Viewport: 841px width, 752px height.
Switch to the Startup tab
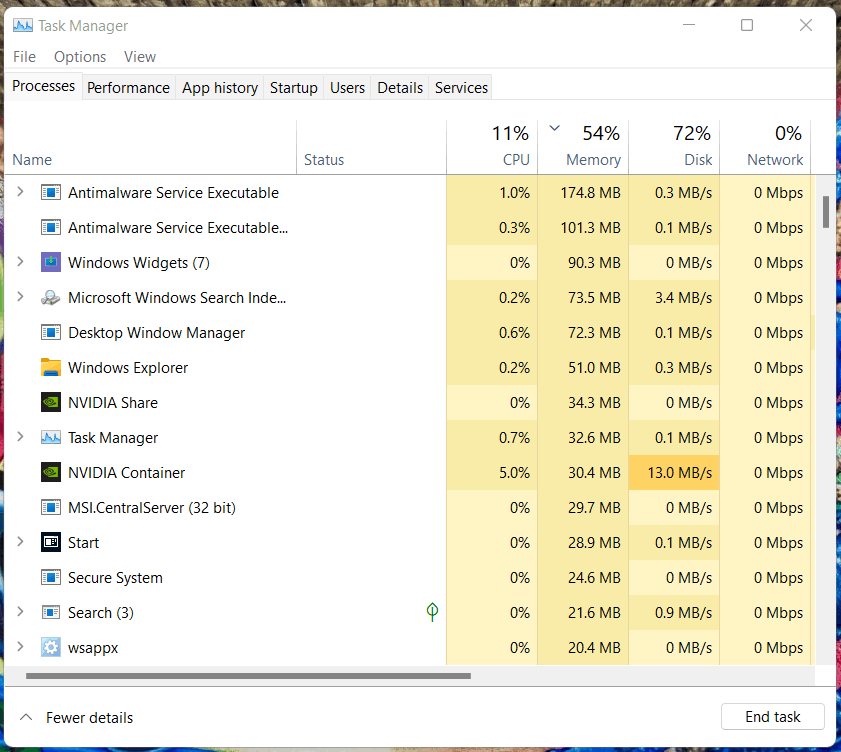click(x=293, y=87)
